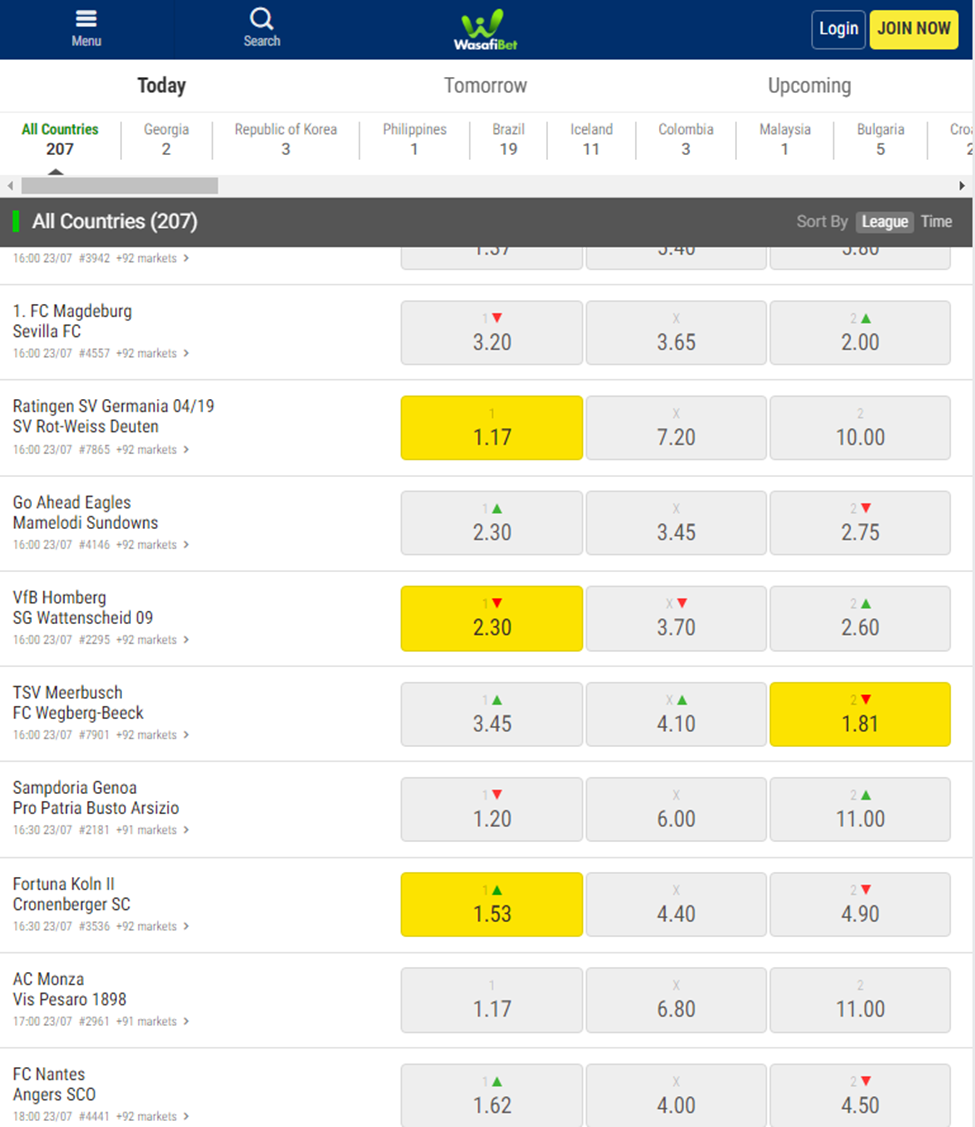Viewport: 975px width, 1127px height.
Task: Select away win 4.50 for Angers SCO
Action: click(860, 1095)
